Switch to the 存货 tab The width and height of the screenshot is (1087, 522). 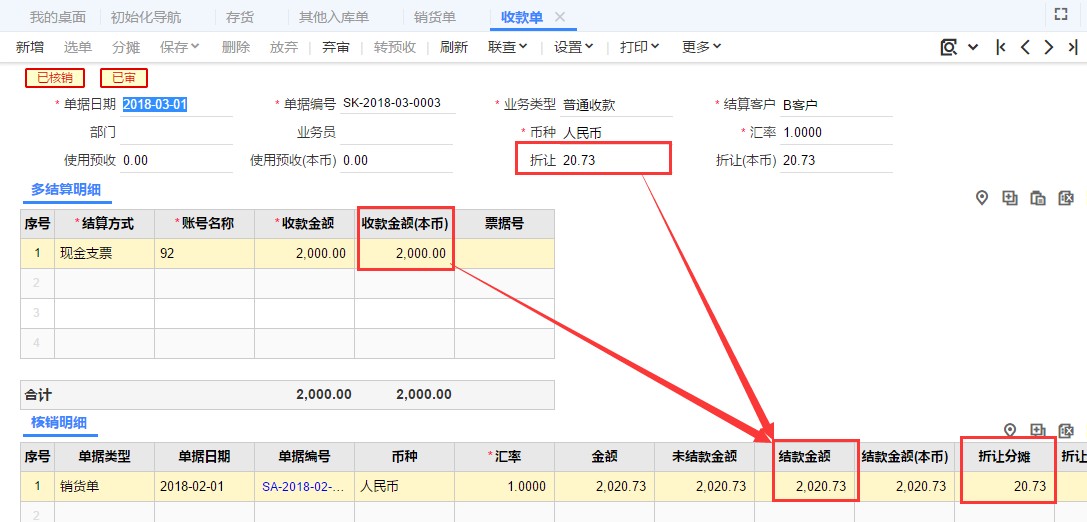click(x=240, y=17)
